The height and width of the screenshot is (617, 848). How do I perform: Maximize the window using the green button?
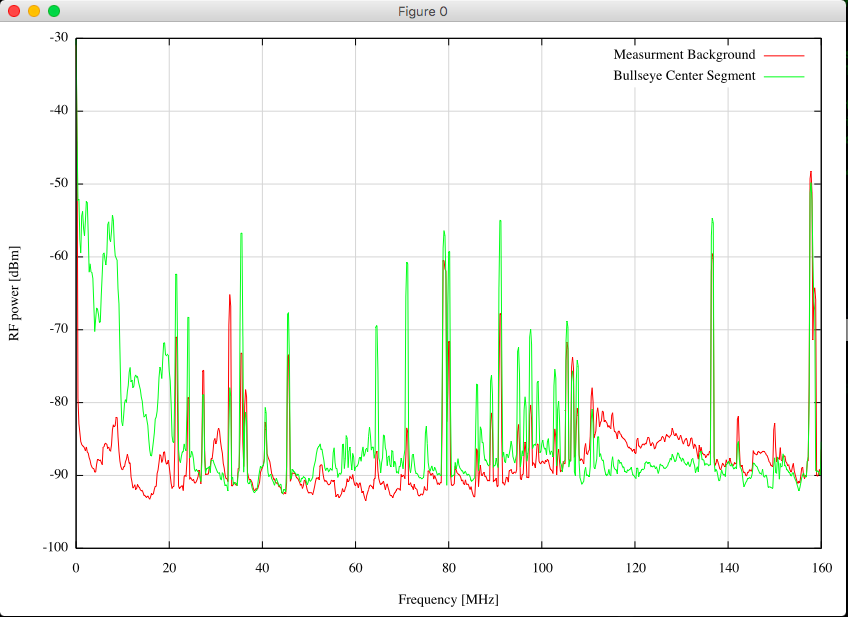[x=54, y=11]
